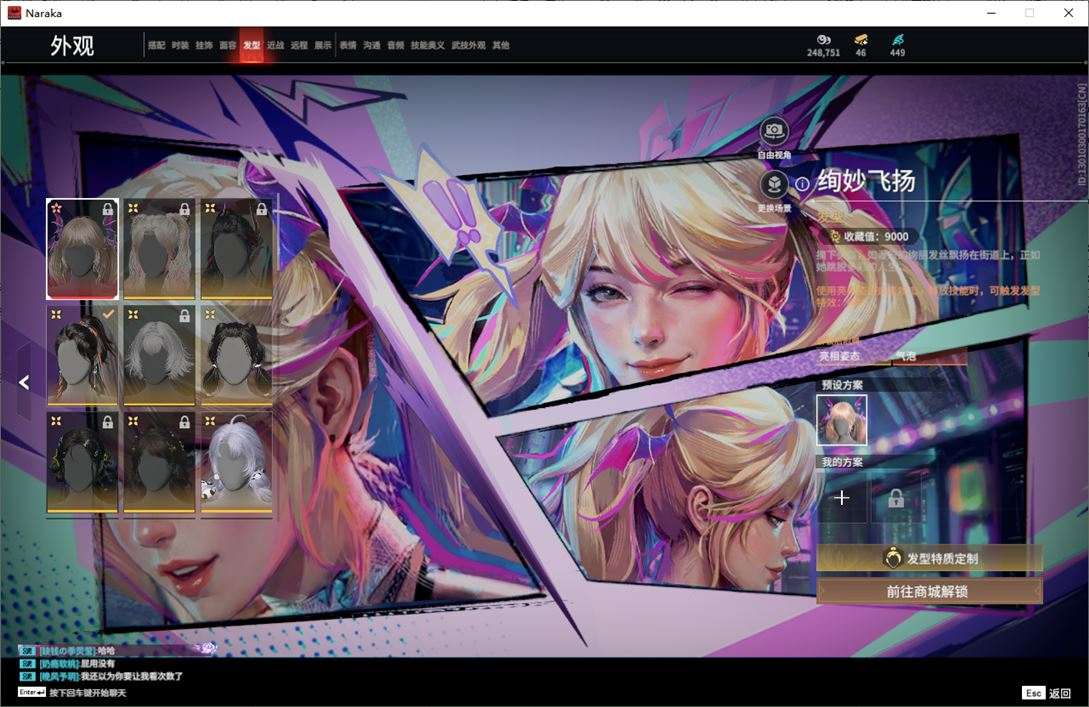Viewport: 1089px width, 707px height.
Task: Click the 外观 page title
Action: pyautogui.click(x=72, y=46)
